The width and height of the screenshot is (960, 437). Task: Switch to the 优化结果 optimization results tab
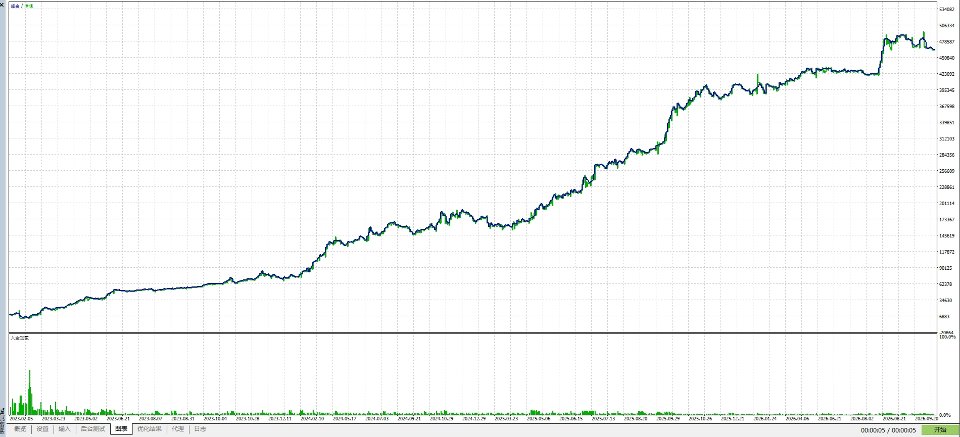[149, 429]
